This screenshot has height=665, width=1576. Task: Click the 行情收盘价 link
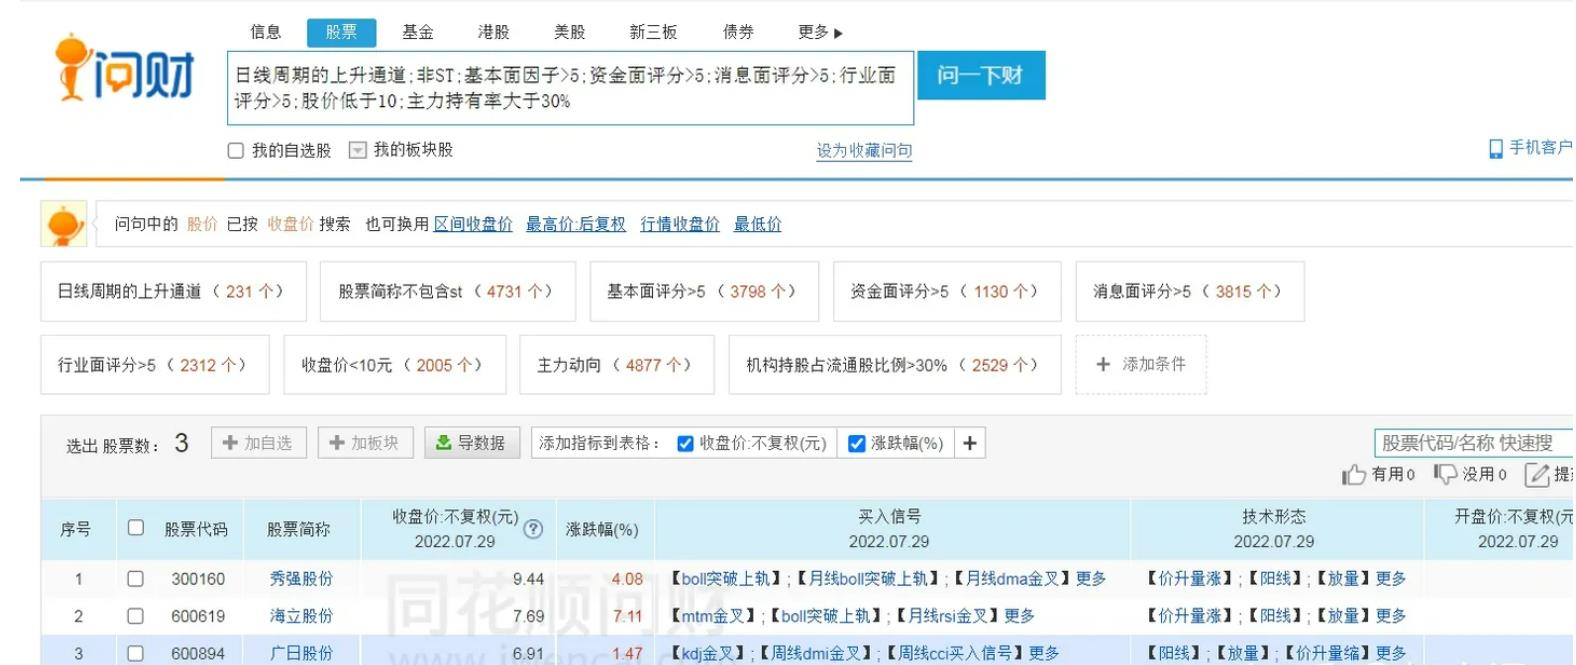(x=680, y=224)
